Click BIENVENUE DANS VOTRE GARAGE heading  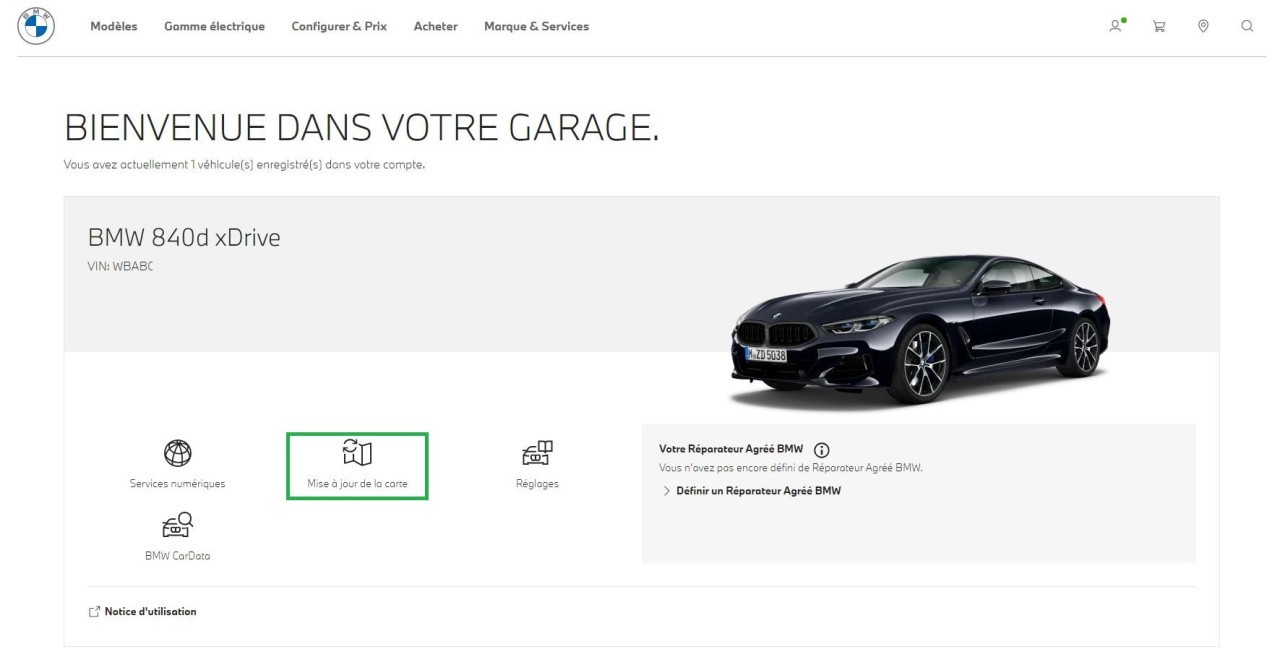(x=361, y=128)
